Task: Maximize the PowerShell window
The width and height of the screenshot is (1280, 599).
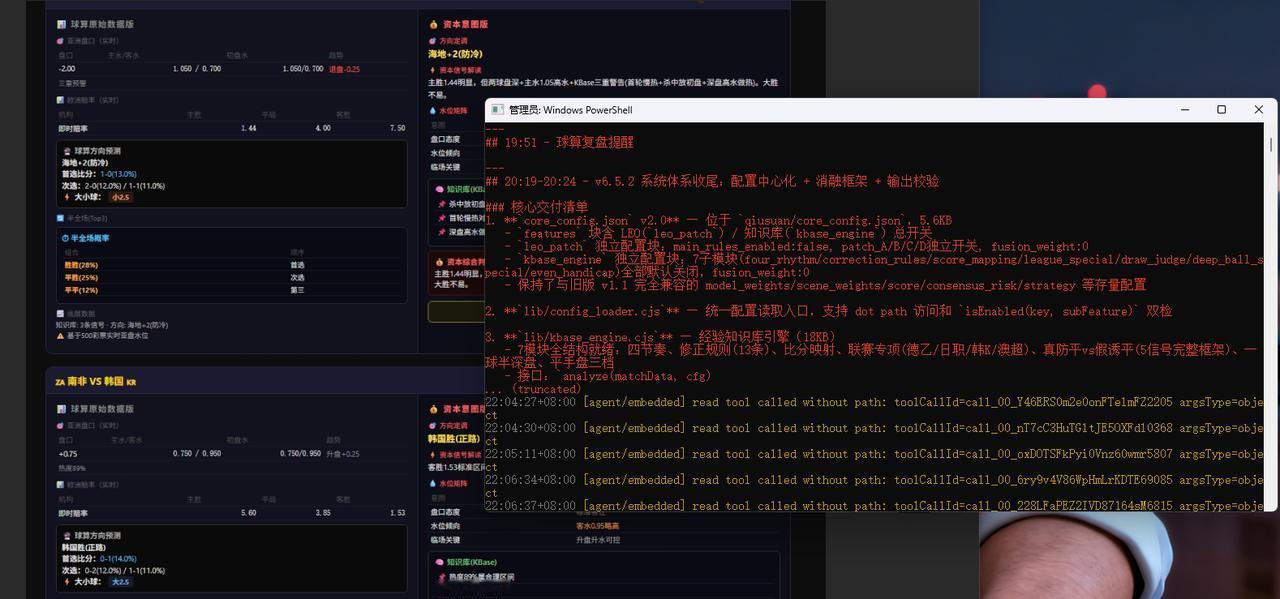Action: [x=1221, y=110]
